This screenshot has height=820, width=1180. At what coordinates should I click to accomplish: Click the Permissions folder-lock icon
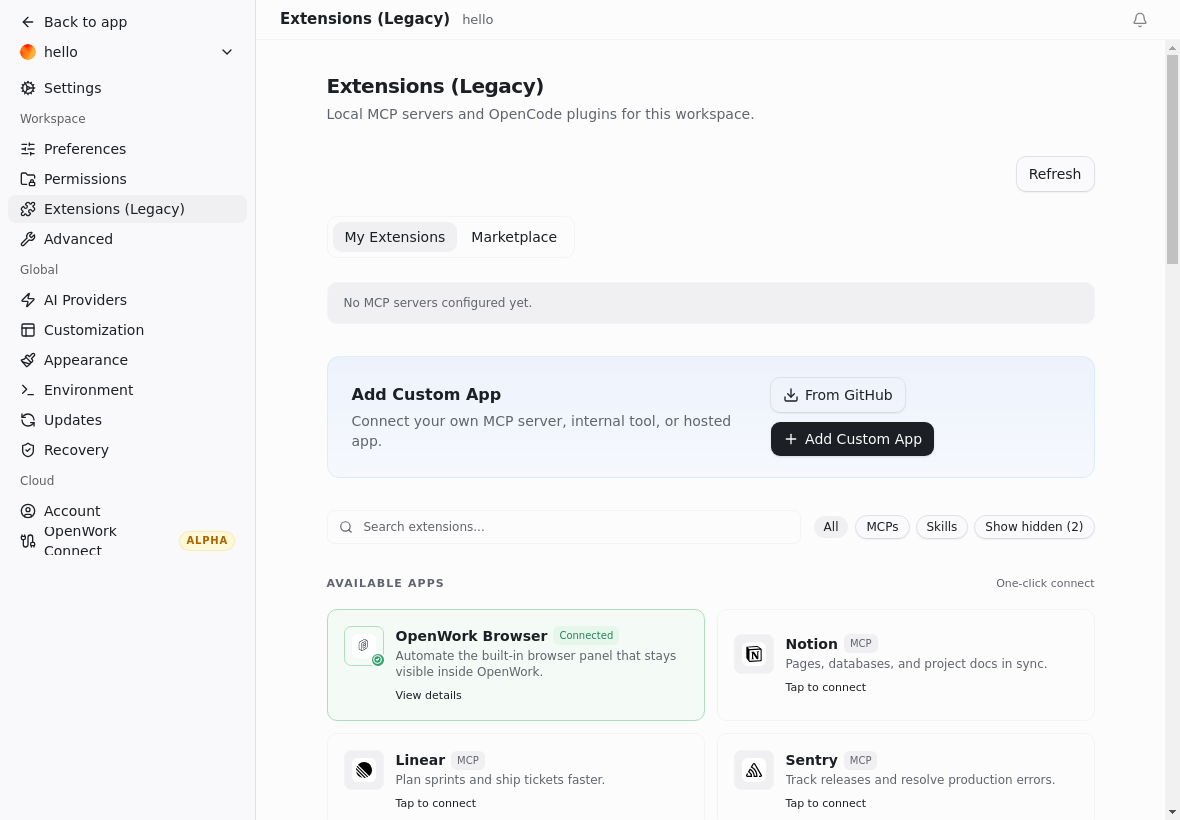point(28,179)
